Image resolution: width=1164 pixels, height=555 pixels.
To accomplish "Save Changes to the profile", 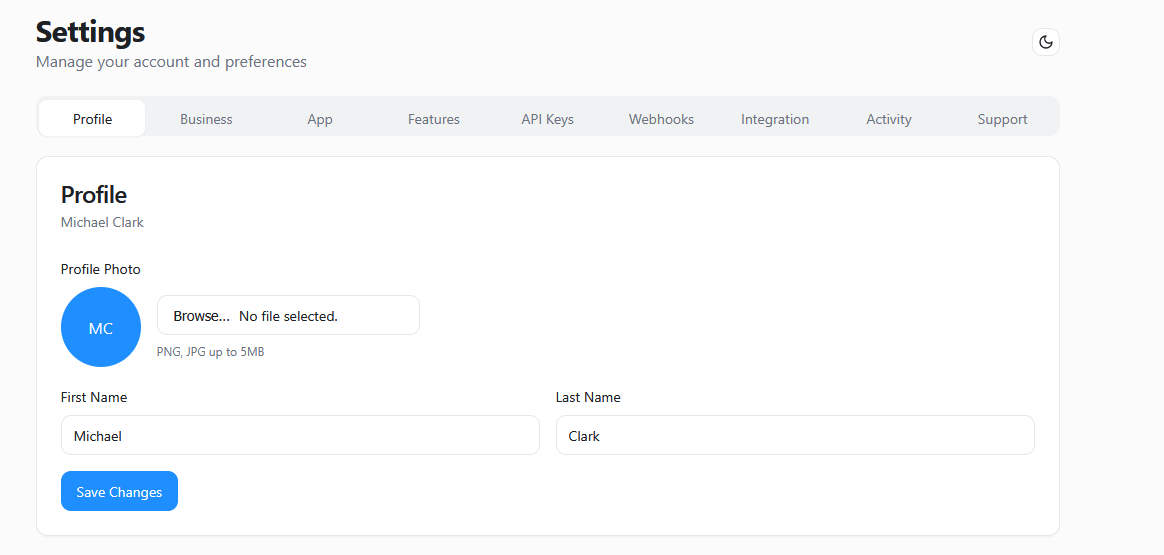I will pos(120,491).
